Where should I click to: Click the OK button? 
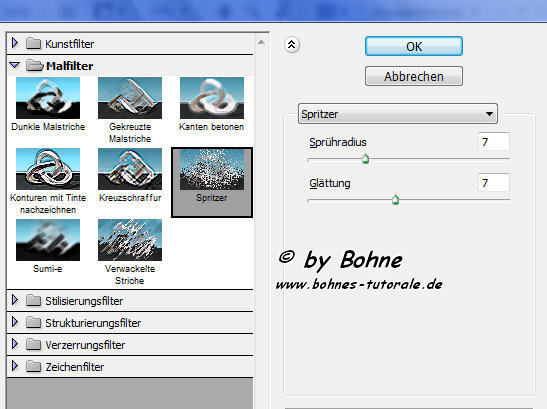point(414,46)
